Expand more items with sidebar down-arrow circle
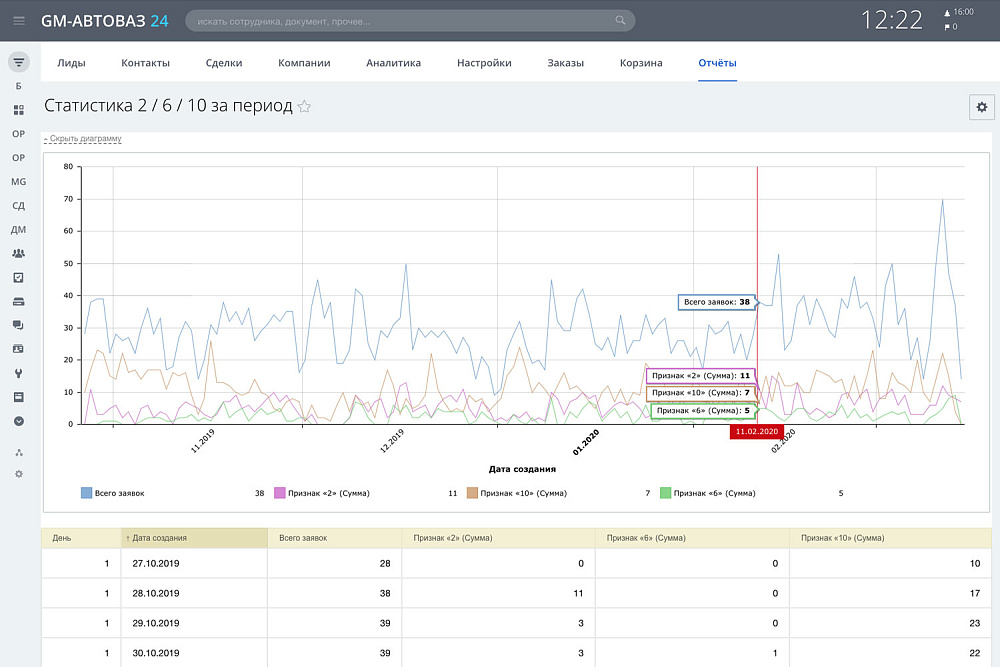The width and height of the screenshot is (1000, 667). 18,421
